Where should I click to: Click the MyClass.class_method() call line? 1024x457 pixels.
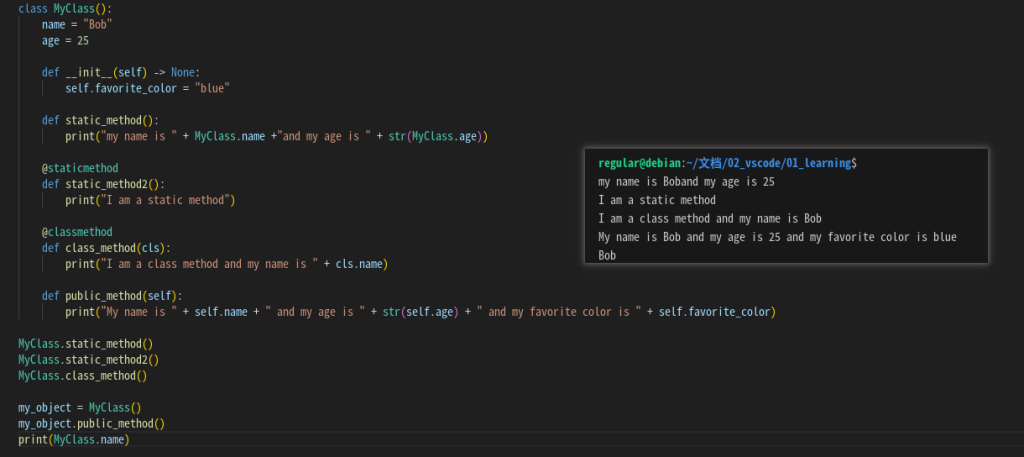pyautogui.click(x=82, y=375)
